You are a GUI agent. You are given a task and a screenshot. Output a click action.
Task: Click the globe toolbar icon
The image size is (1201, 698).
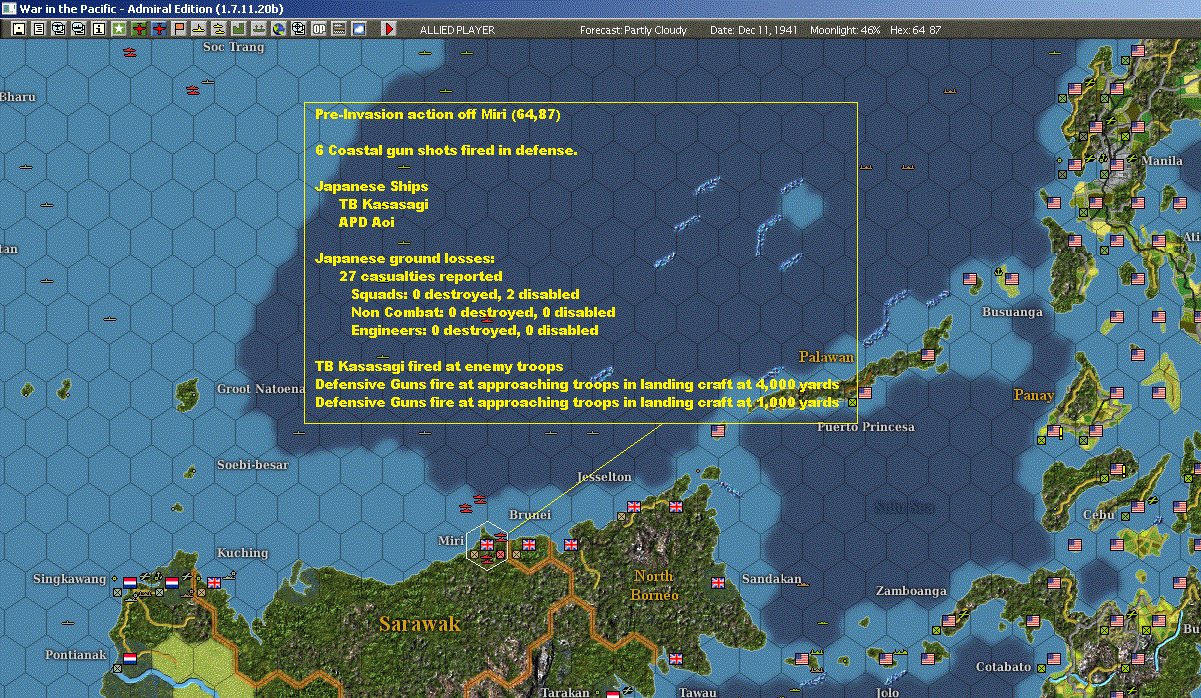pyautogui.click(x=278, y=29)
